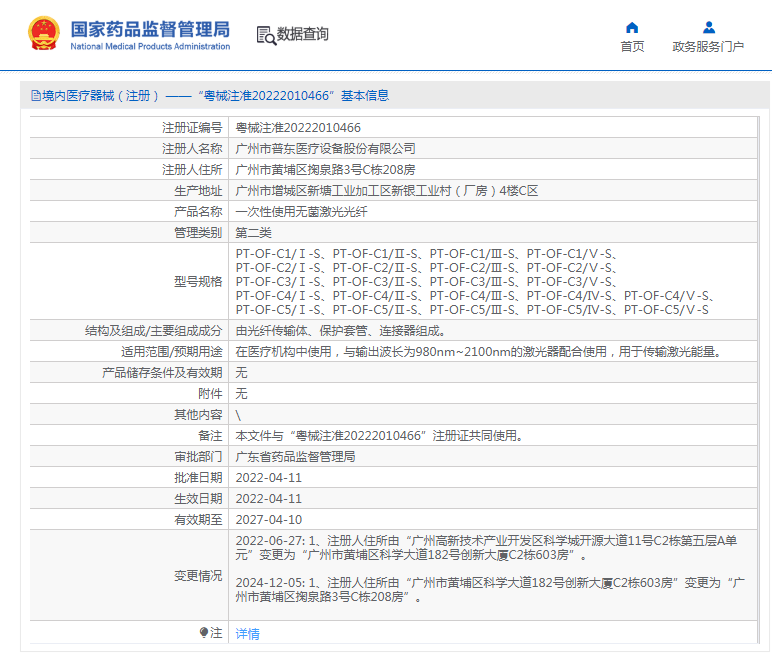The height and width of the screenshot is (653, 772).
Task: Click the 2022-06-27 change record
Action: (x=486, y=548)
